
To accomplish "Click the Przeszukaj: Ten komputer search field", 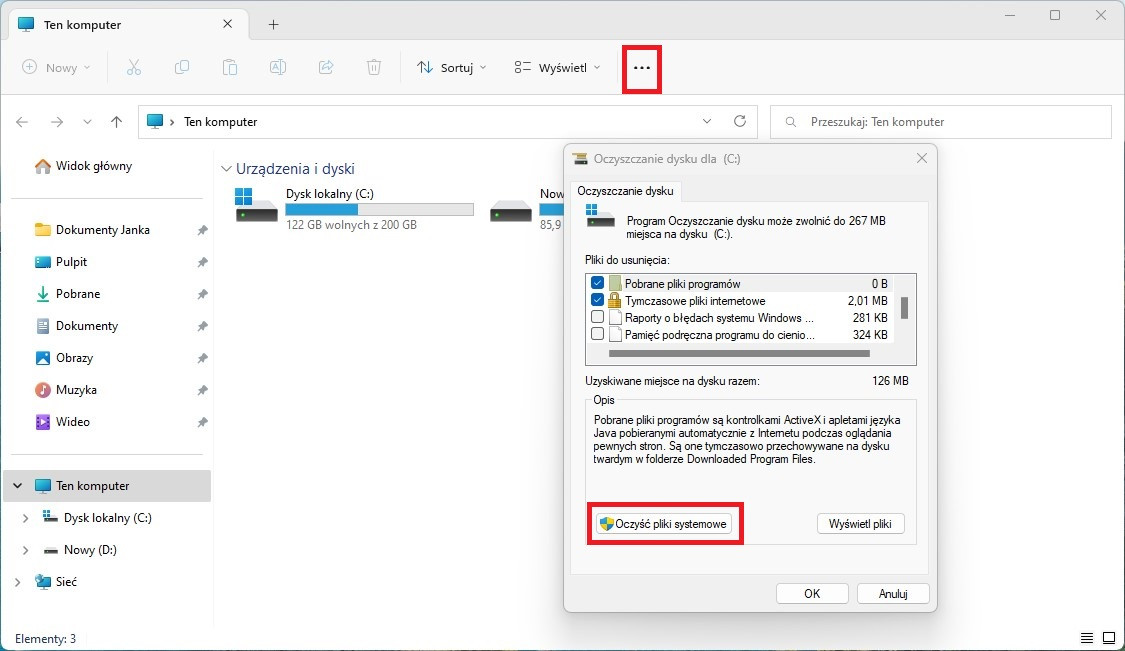I will pyautogui.click(x=941, y=122).
